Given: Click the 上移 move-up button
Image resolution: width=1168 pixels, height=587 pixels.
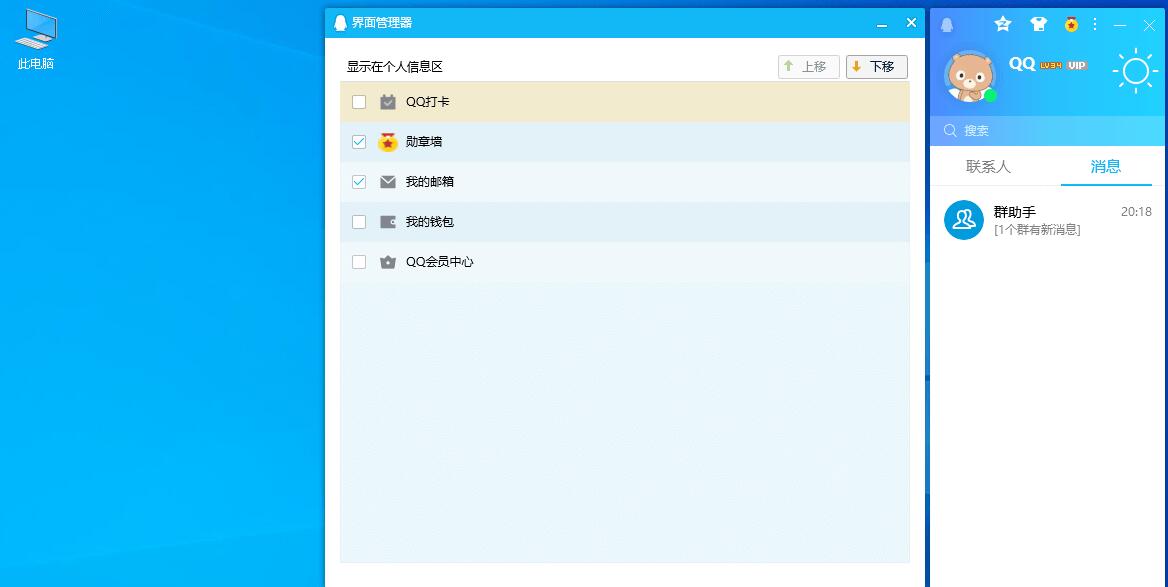Looking at the screenshot, I should (x=808, y=66).
